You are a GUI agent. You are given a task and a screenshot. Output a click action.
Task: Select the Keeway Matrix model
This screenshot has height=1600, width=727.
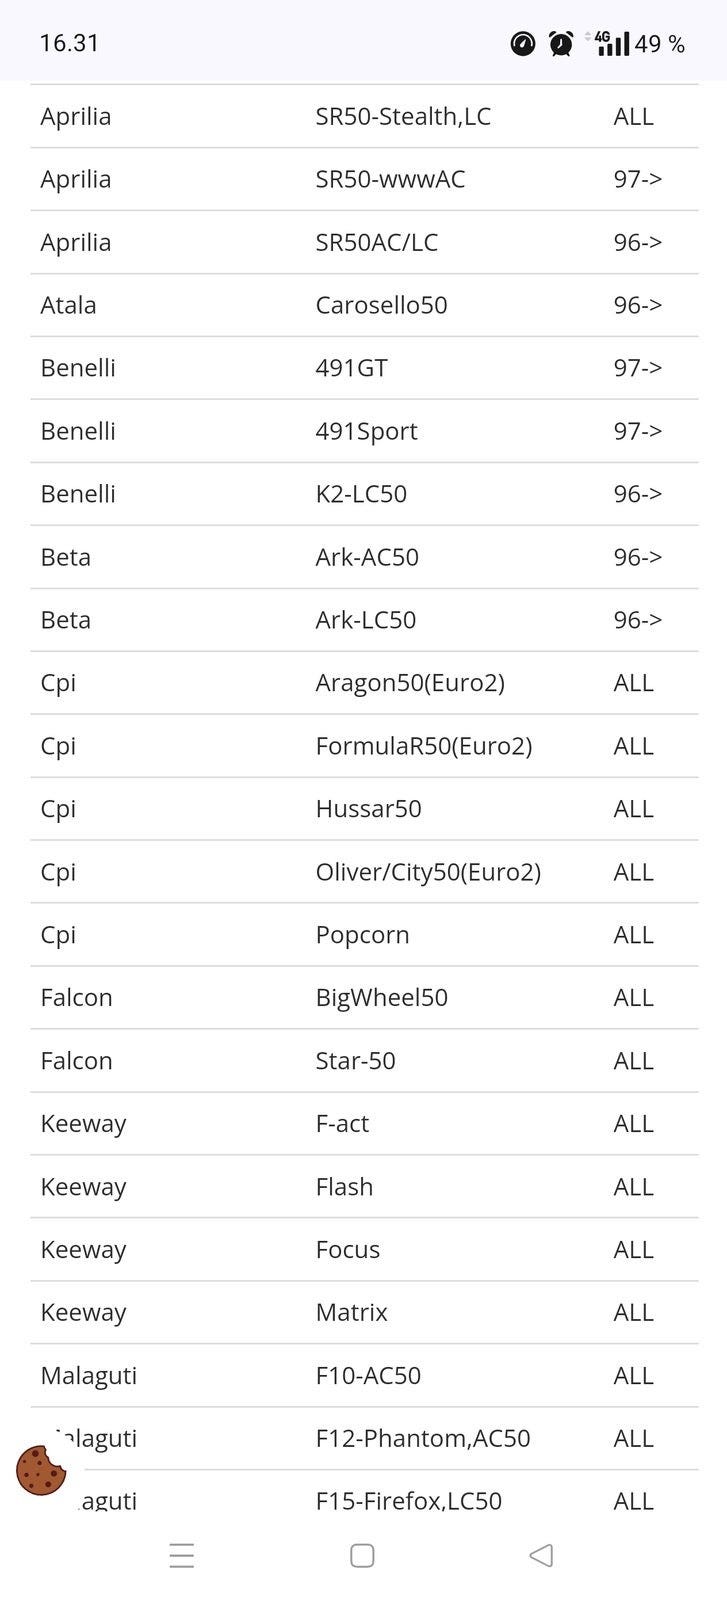351,1312
